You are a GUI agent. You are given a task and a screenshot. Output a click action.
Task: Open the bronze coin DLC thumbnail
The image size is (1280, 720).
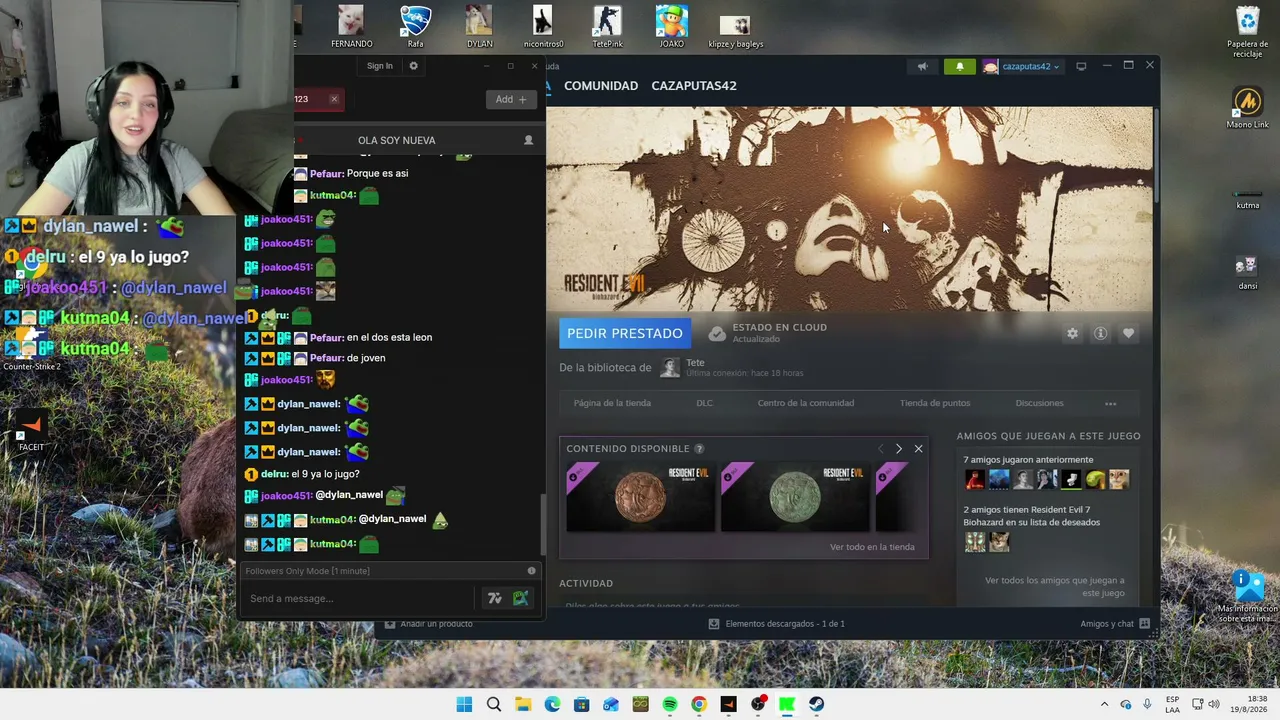click(x=640, y=497)
